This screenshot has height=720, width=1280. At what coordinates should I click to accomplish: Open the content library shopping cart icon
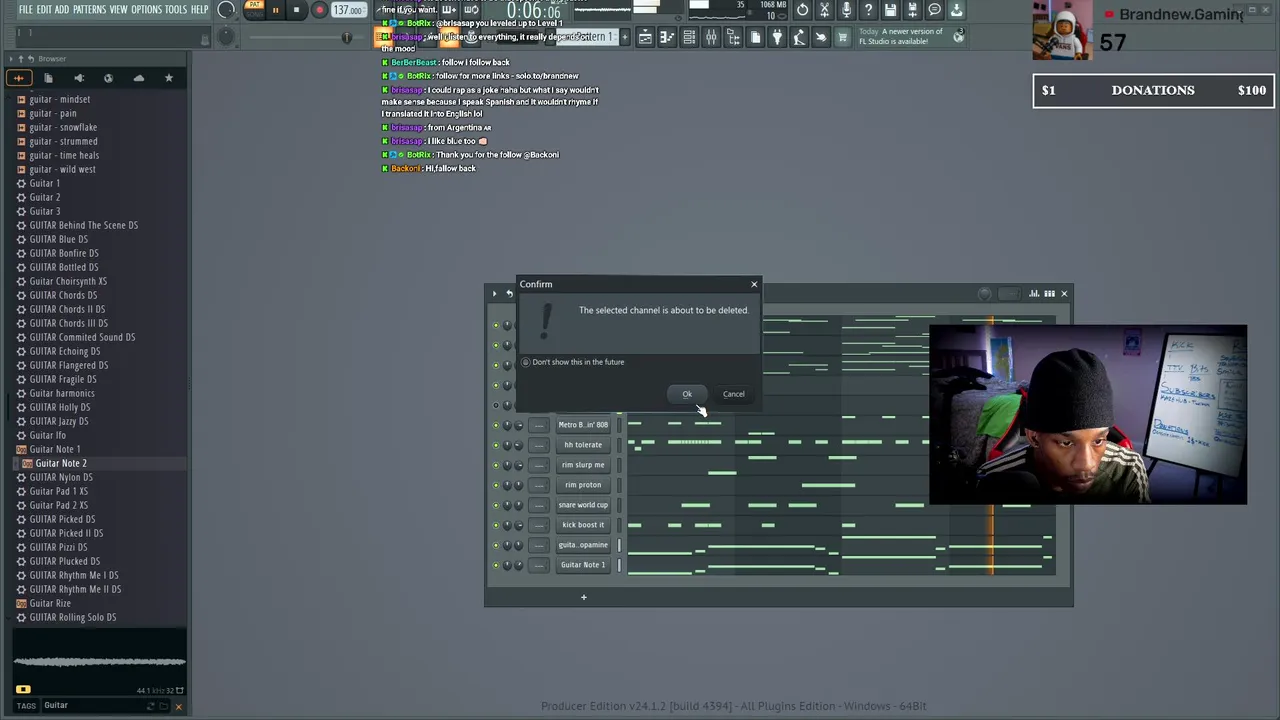842,38
